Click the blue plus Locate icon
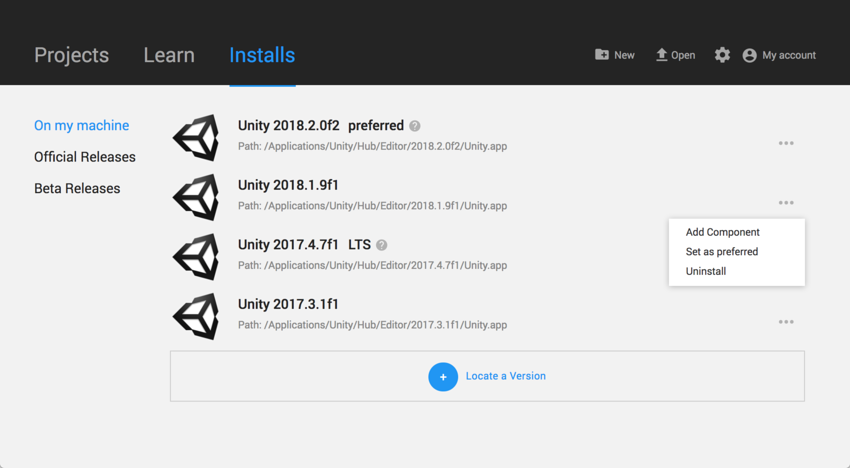Screen dimensions: 850x468 coord(443,377)
